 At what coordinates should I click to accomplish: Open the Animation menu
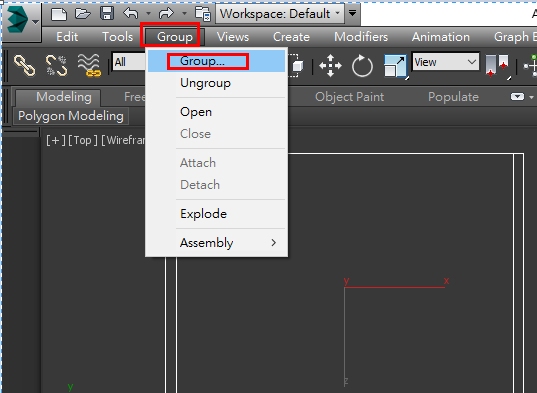pos(441,37)
